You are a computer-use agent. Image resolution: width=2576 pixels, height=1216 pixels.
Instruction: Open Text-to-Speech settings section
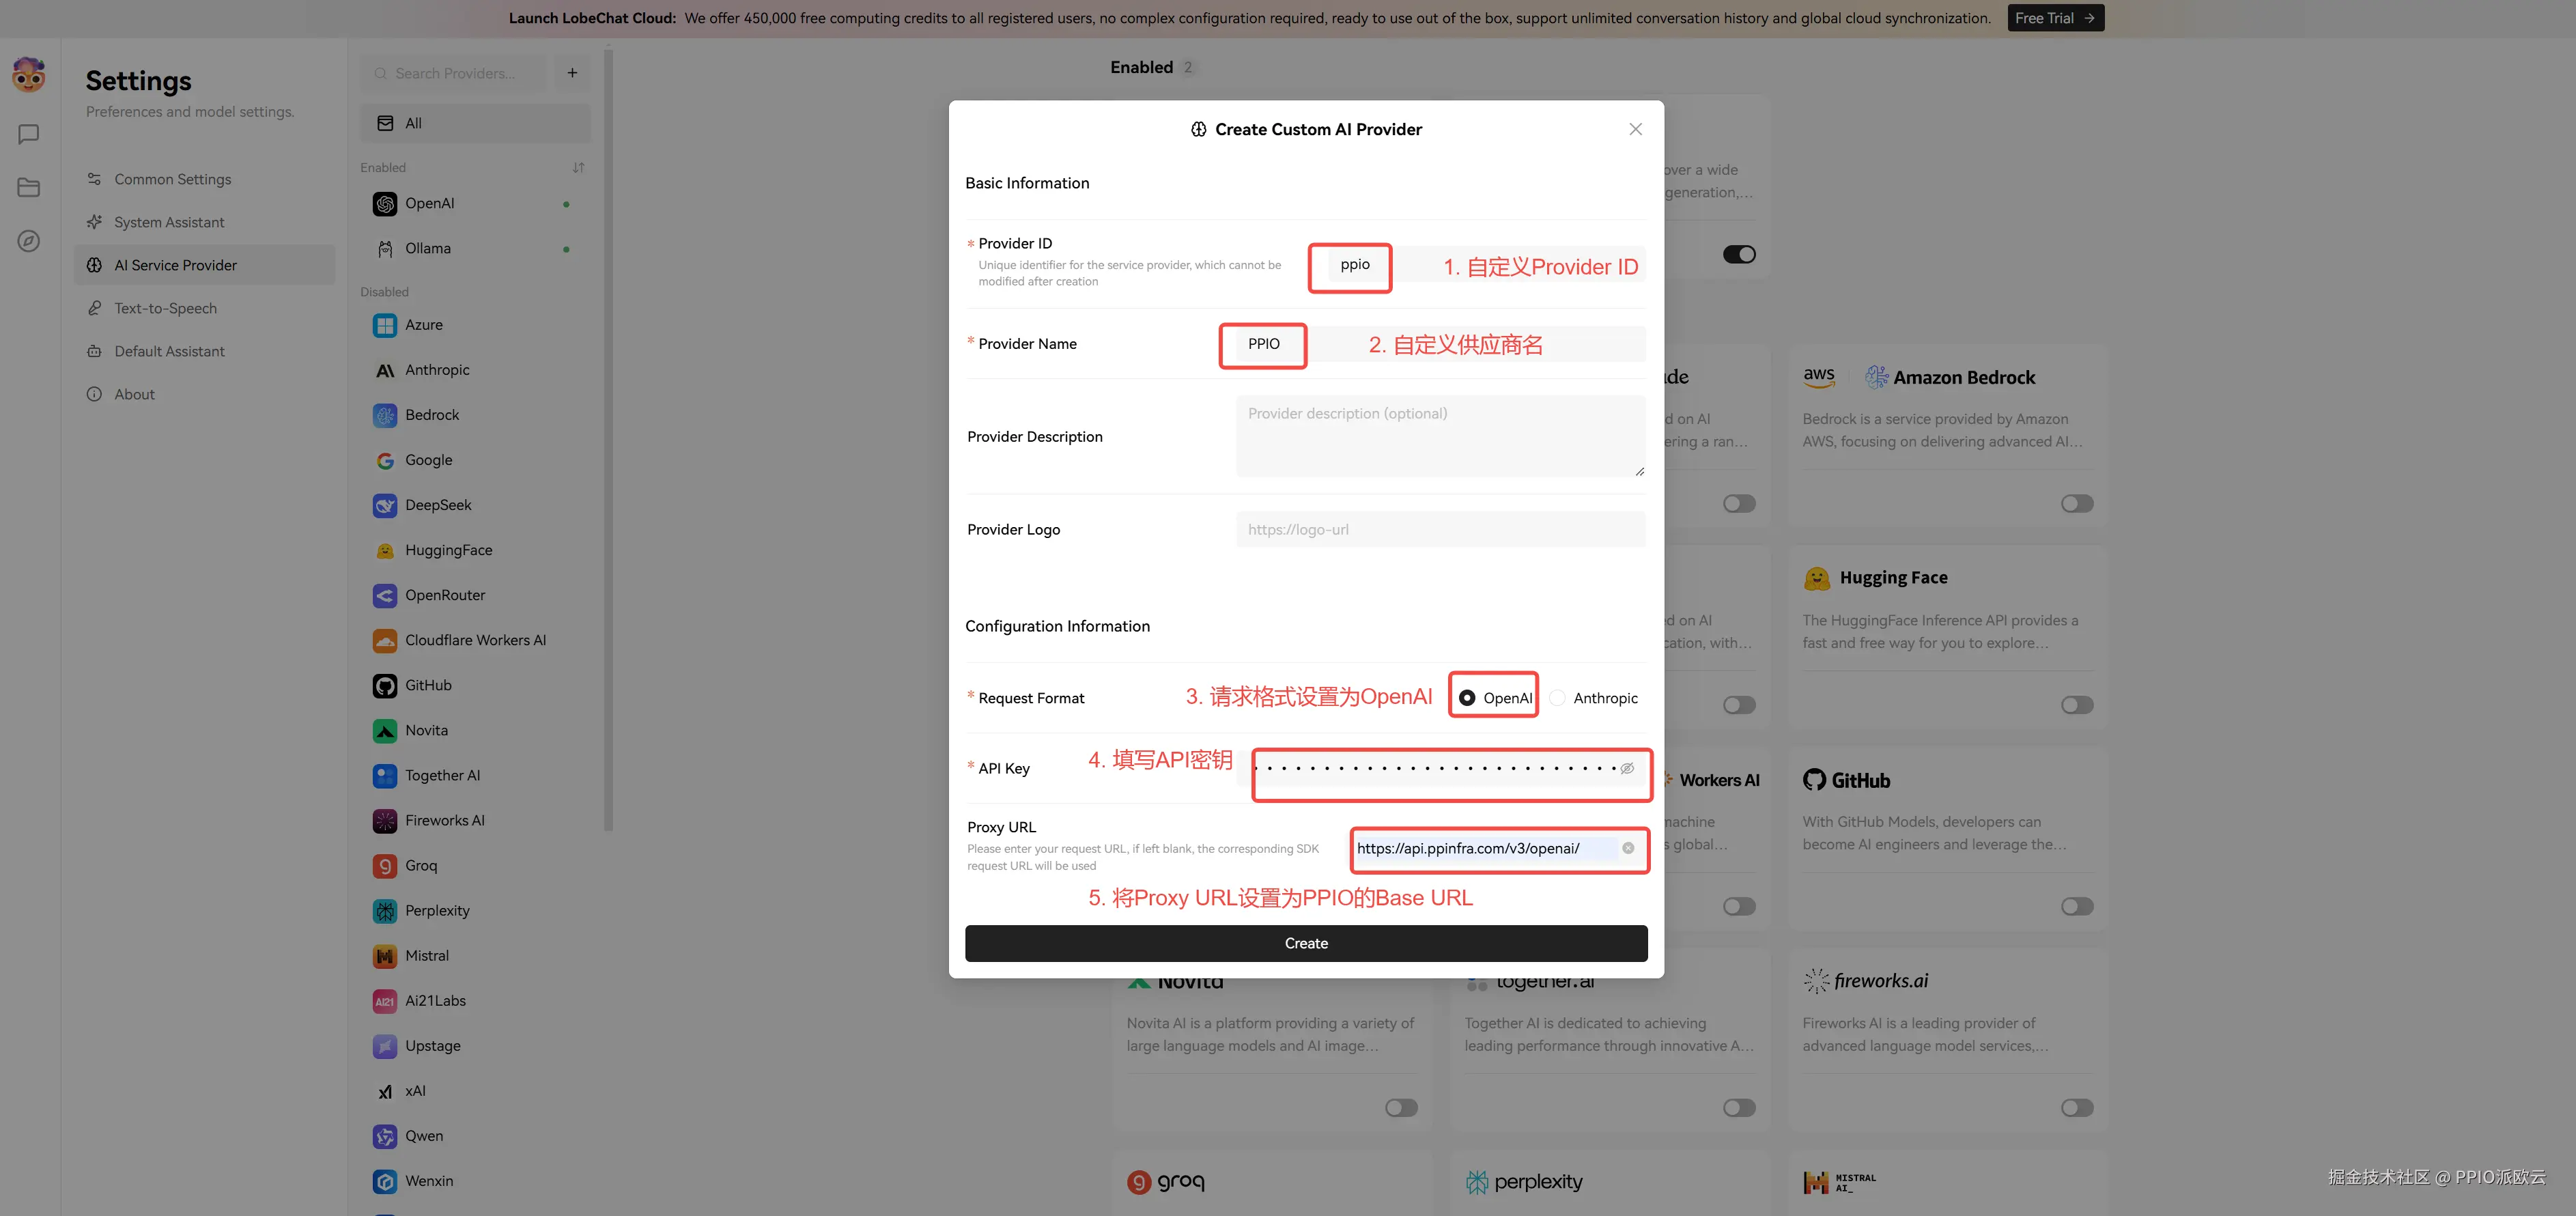coord(165,308)
